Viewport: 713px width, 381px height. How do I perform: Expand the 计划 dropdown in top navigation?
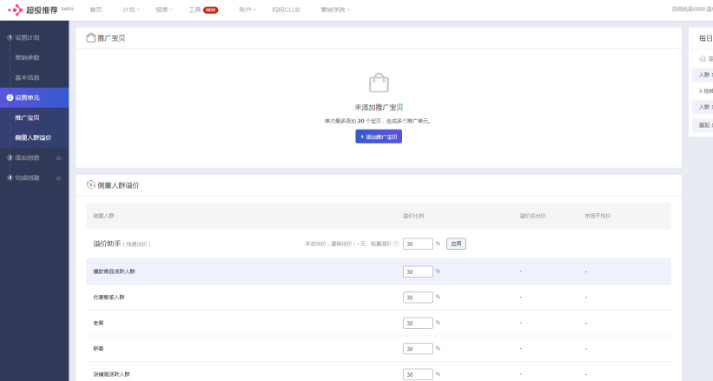(131, 10)
